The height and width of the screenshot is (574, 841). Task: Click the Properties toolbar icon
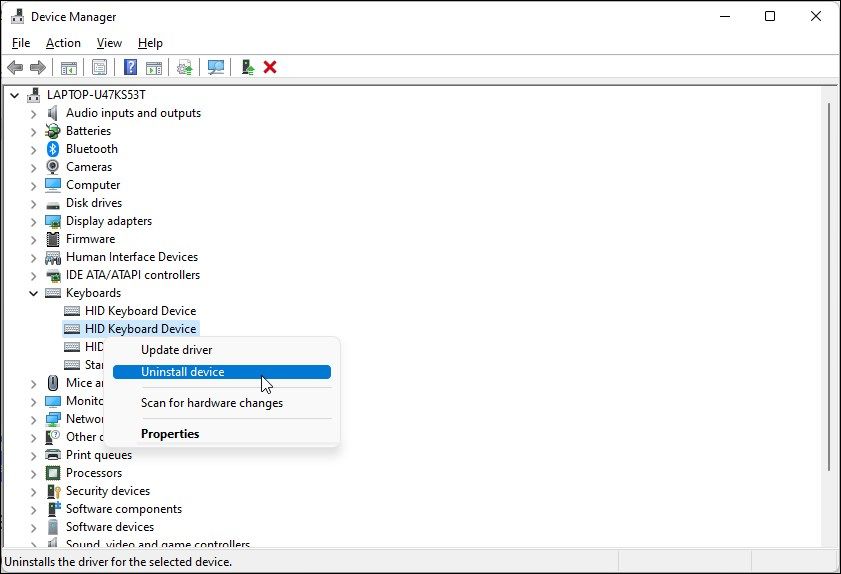coord(99,67)
